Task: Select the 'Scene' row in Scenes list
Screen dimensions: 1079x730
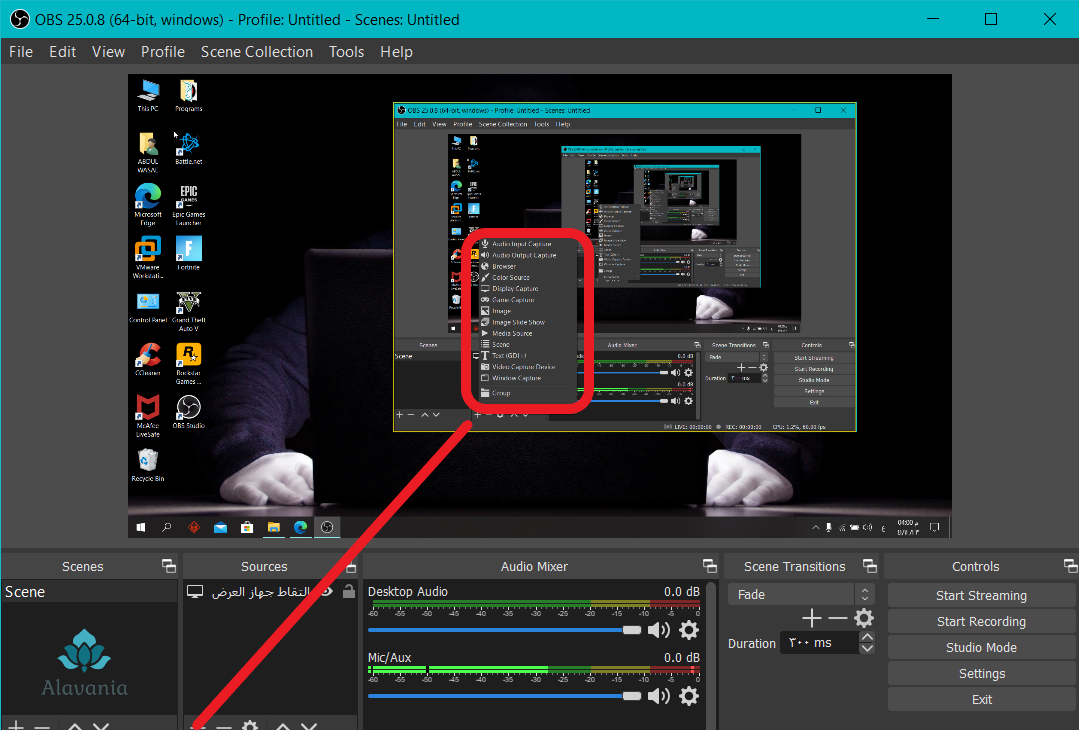Action: tap(89, 592)
